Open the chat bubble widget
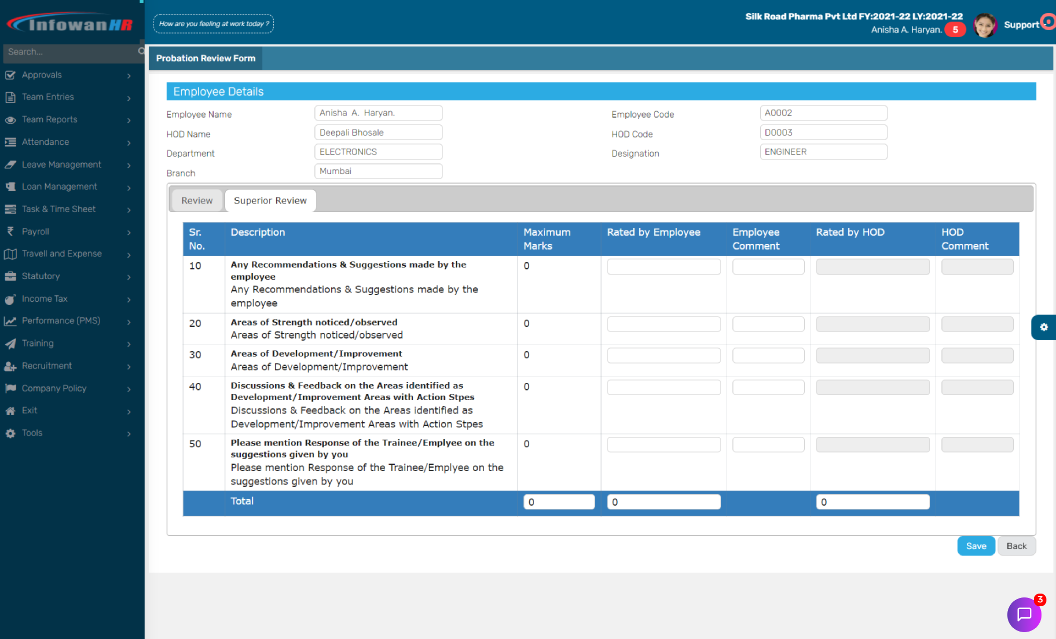 (x=1023, y=614)
